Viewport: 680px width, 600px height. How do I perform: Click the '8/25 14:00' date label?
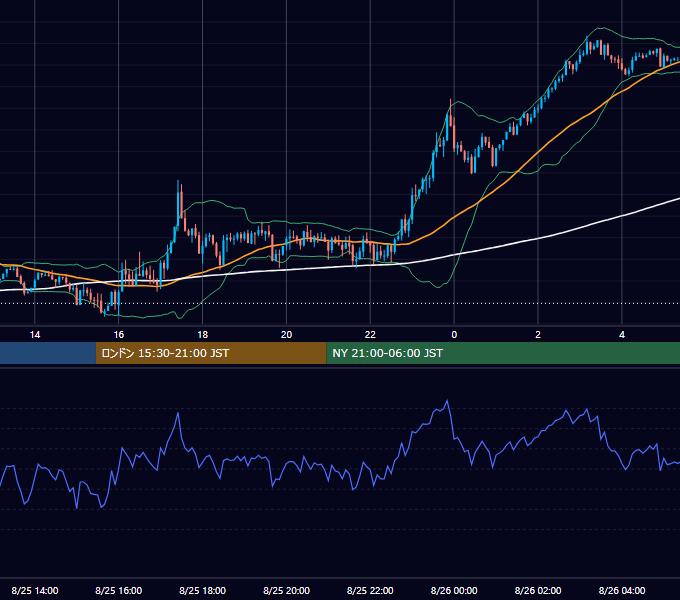(x=35, y=590)
